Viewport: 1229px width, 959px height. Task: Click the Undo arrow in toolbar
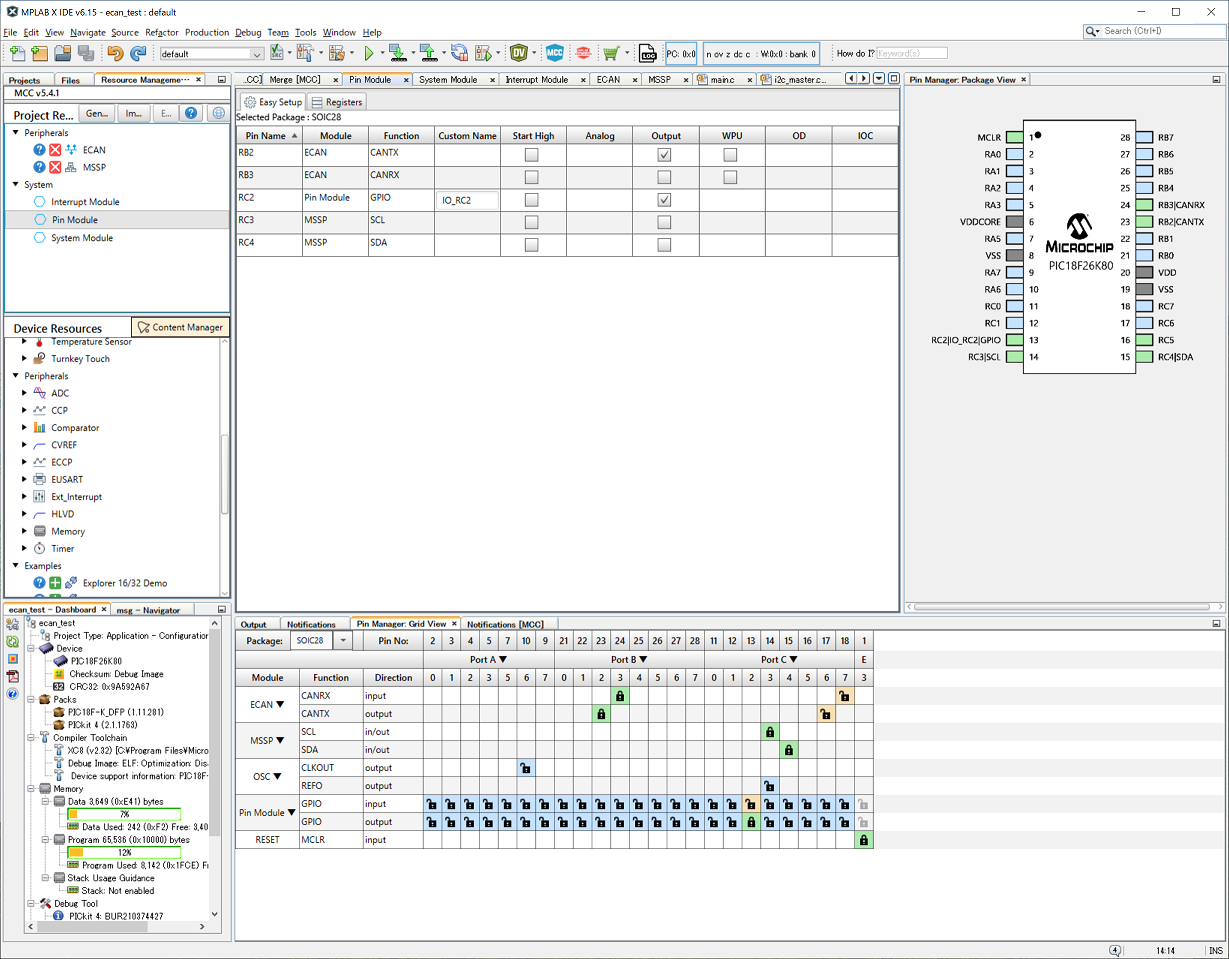point(115,53)
